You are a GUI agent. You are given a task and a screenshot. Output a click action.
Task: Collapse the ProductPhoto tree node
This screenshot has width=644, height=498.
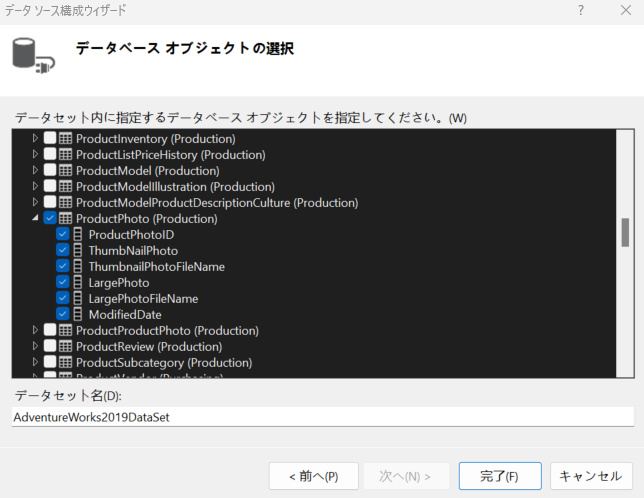[x=36, y=219]
